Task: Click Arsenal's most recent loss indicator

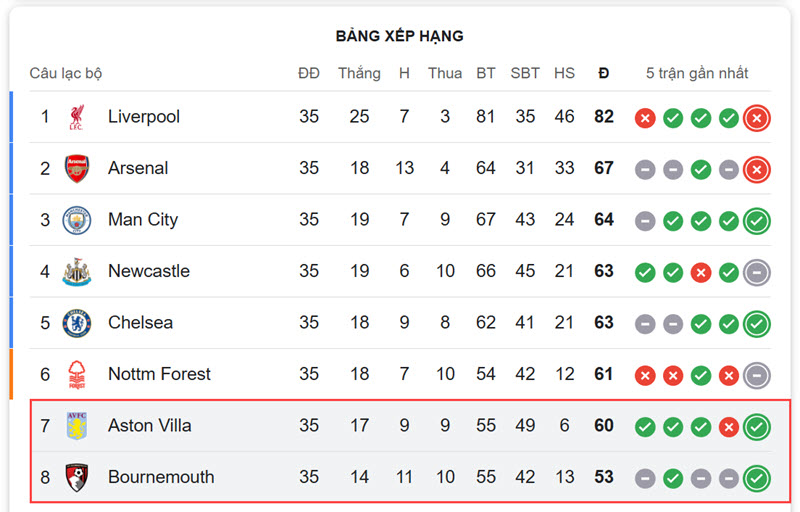Action: pyautogui.click(x=757, y=169)
